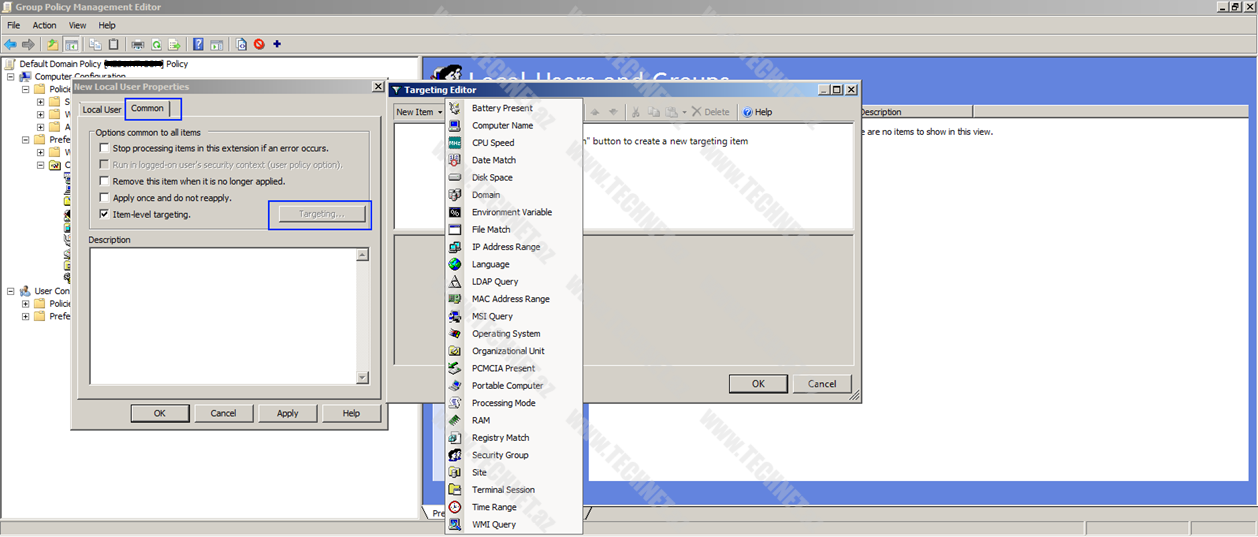This screenshot has width=1258, height=537.
Task: Check Remove this item when no longer applied
Action: pos(104,181)
